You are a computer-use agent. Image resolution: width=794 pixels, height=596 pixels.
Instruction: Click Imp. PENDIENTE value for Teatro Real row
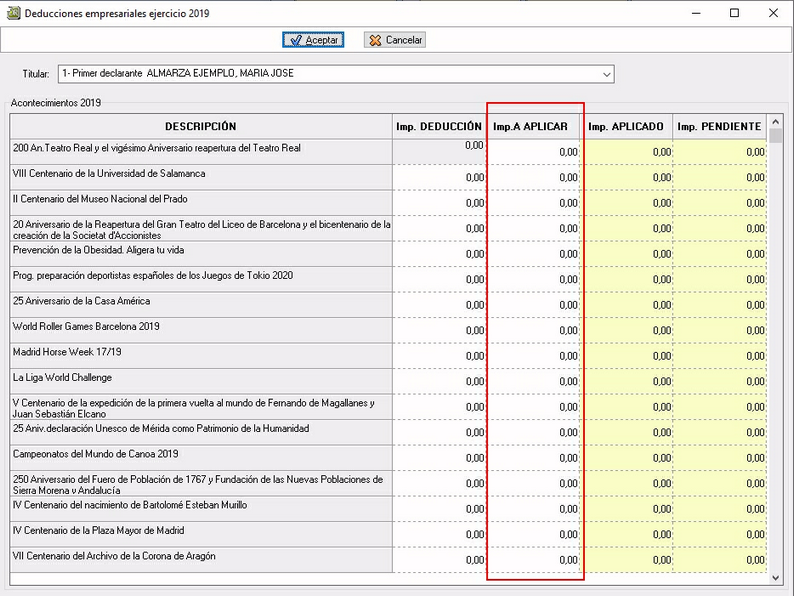(719, 152)
